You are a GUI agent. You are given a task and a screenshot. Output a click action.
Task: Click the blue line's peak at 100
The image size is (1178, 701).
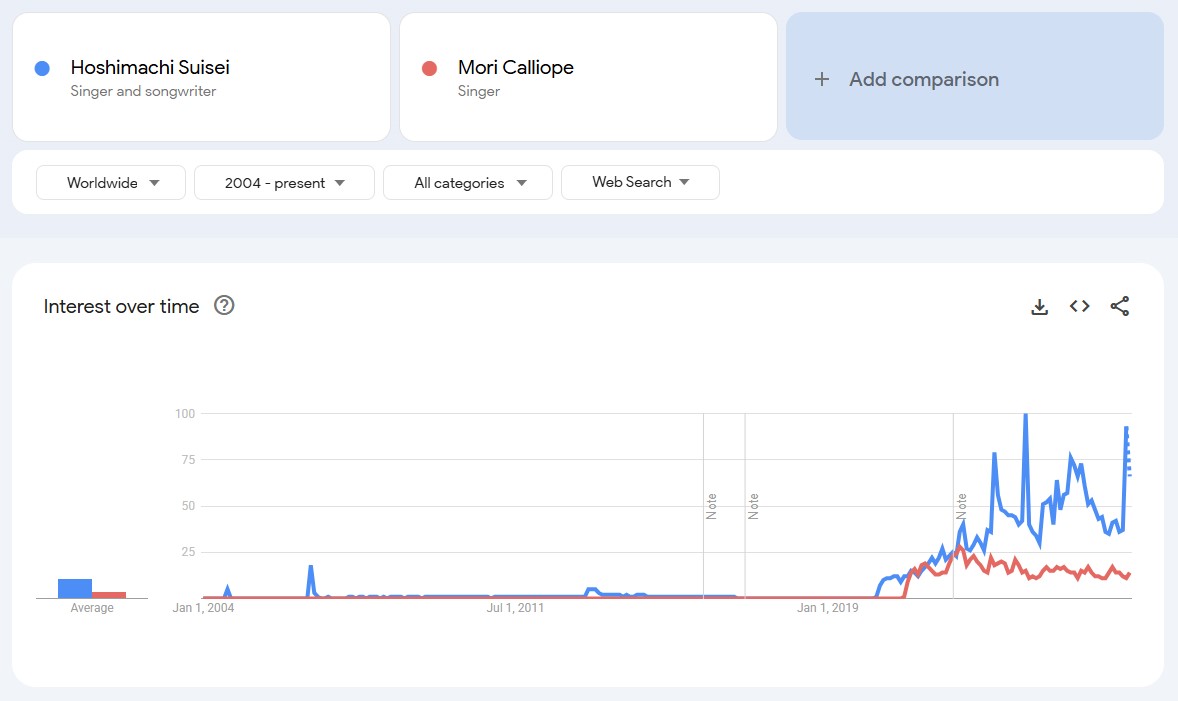click(1025, 415)
